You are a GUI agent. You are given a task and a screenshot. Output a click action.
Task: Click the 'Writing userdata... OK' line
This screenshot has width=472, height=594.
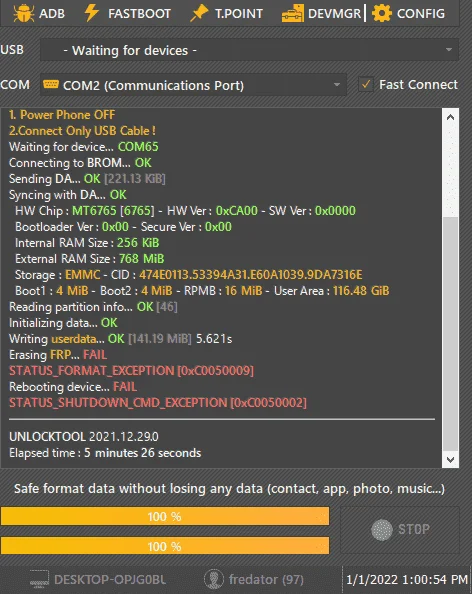(120, 338)
